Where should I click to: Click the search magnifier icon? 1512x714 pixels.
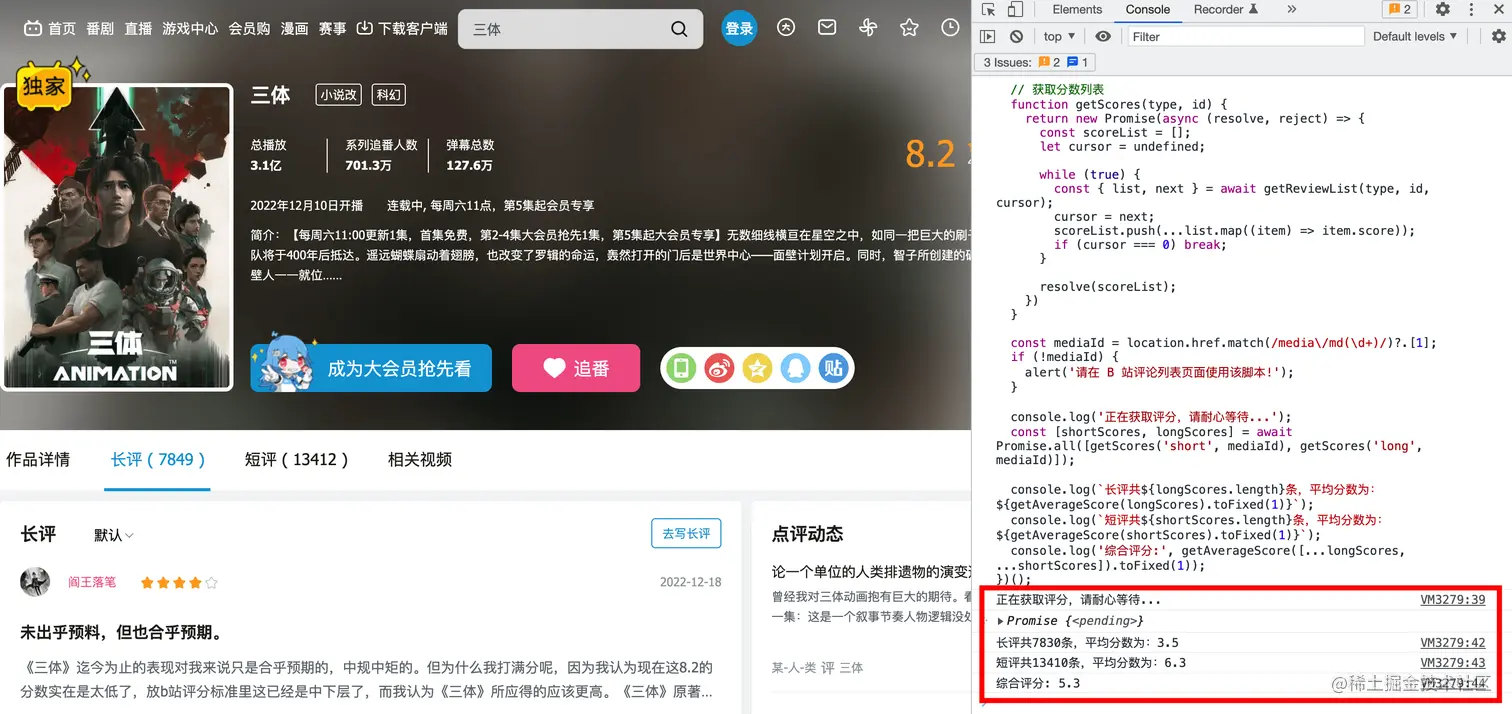(679, 29)
